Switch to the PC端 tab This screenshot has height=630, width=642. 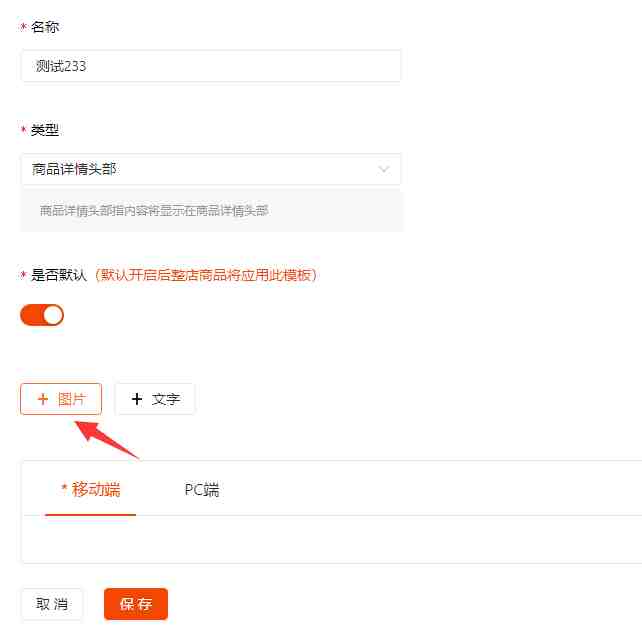coord(202,489)
